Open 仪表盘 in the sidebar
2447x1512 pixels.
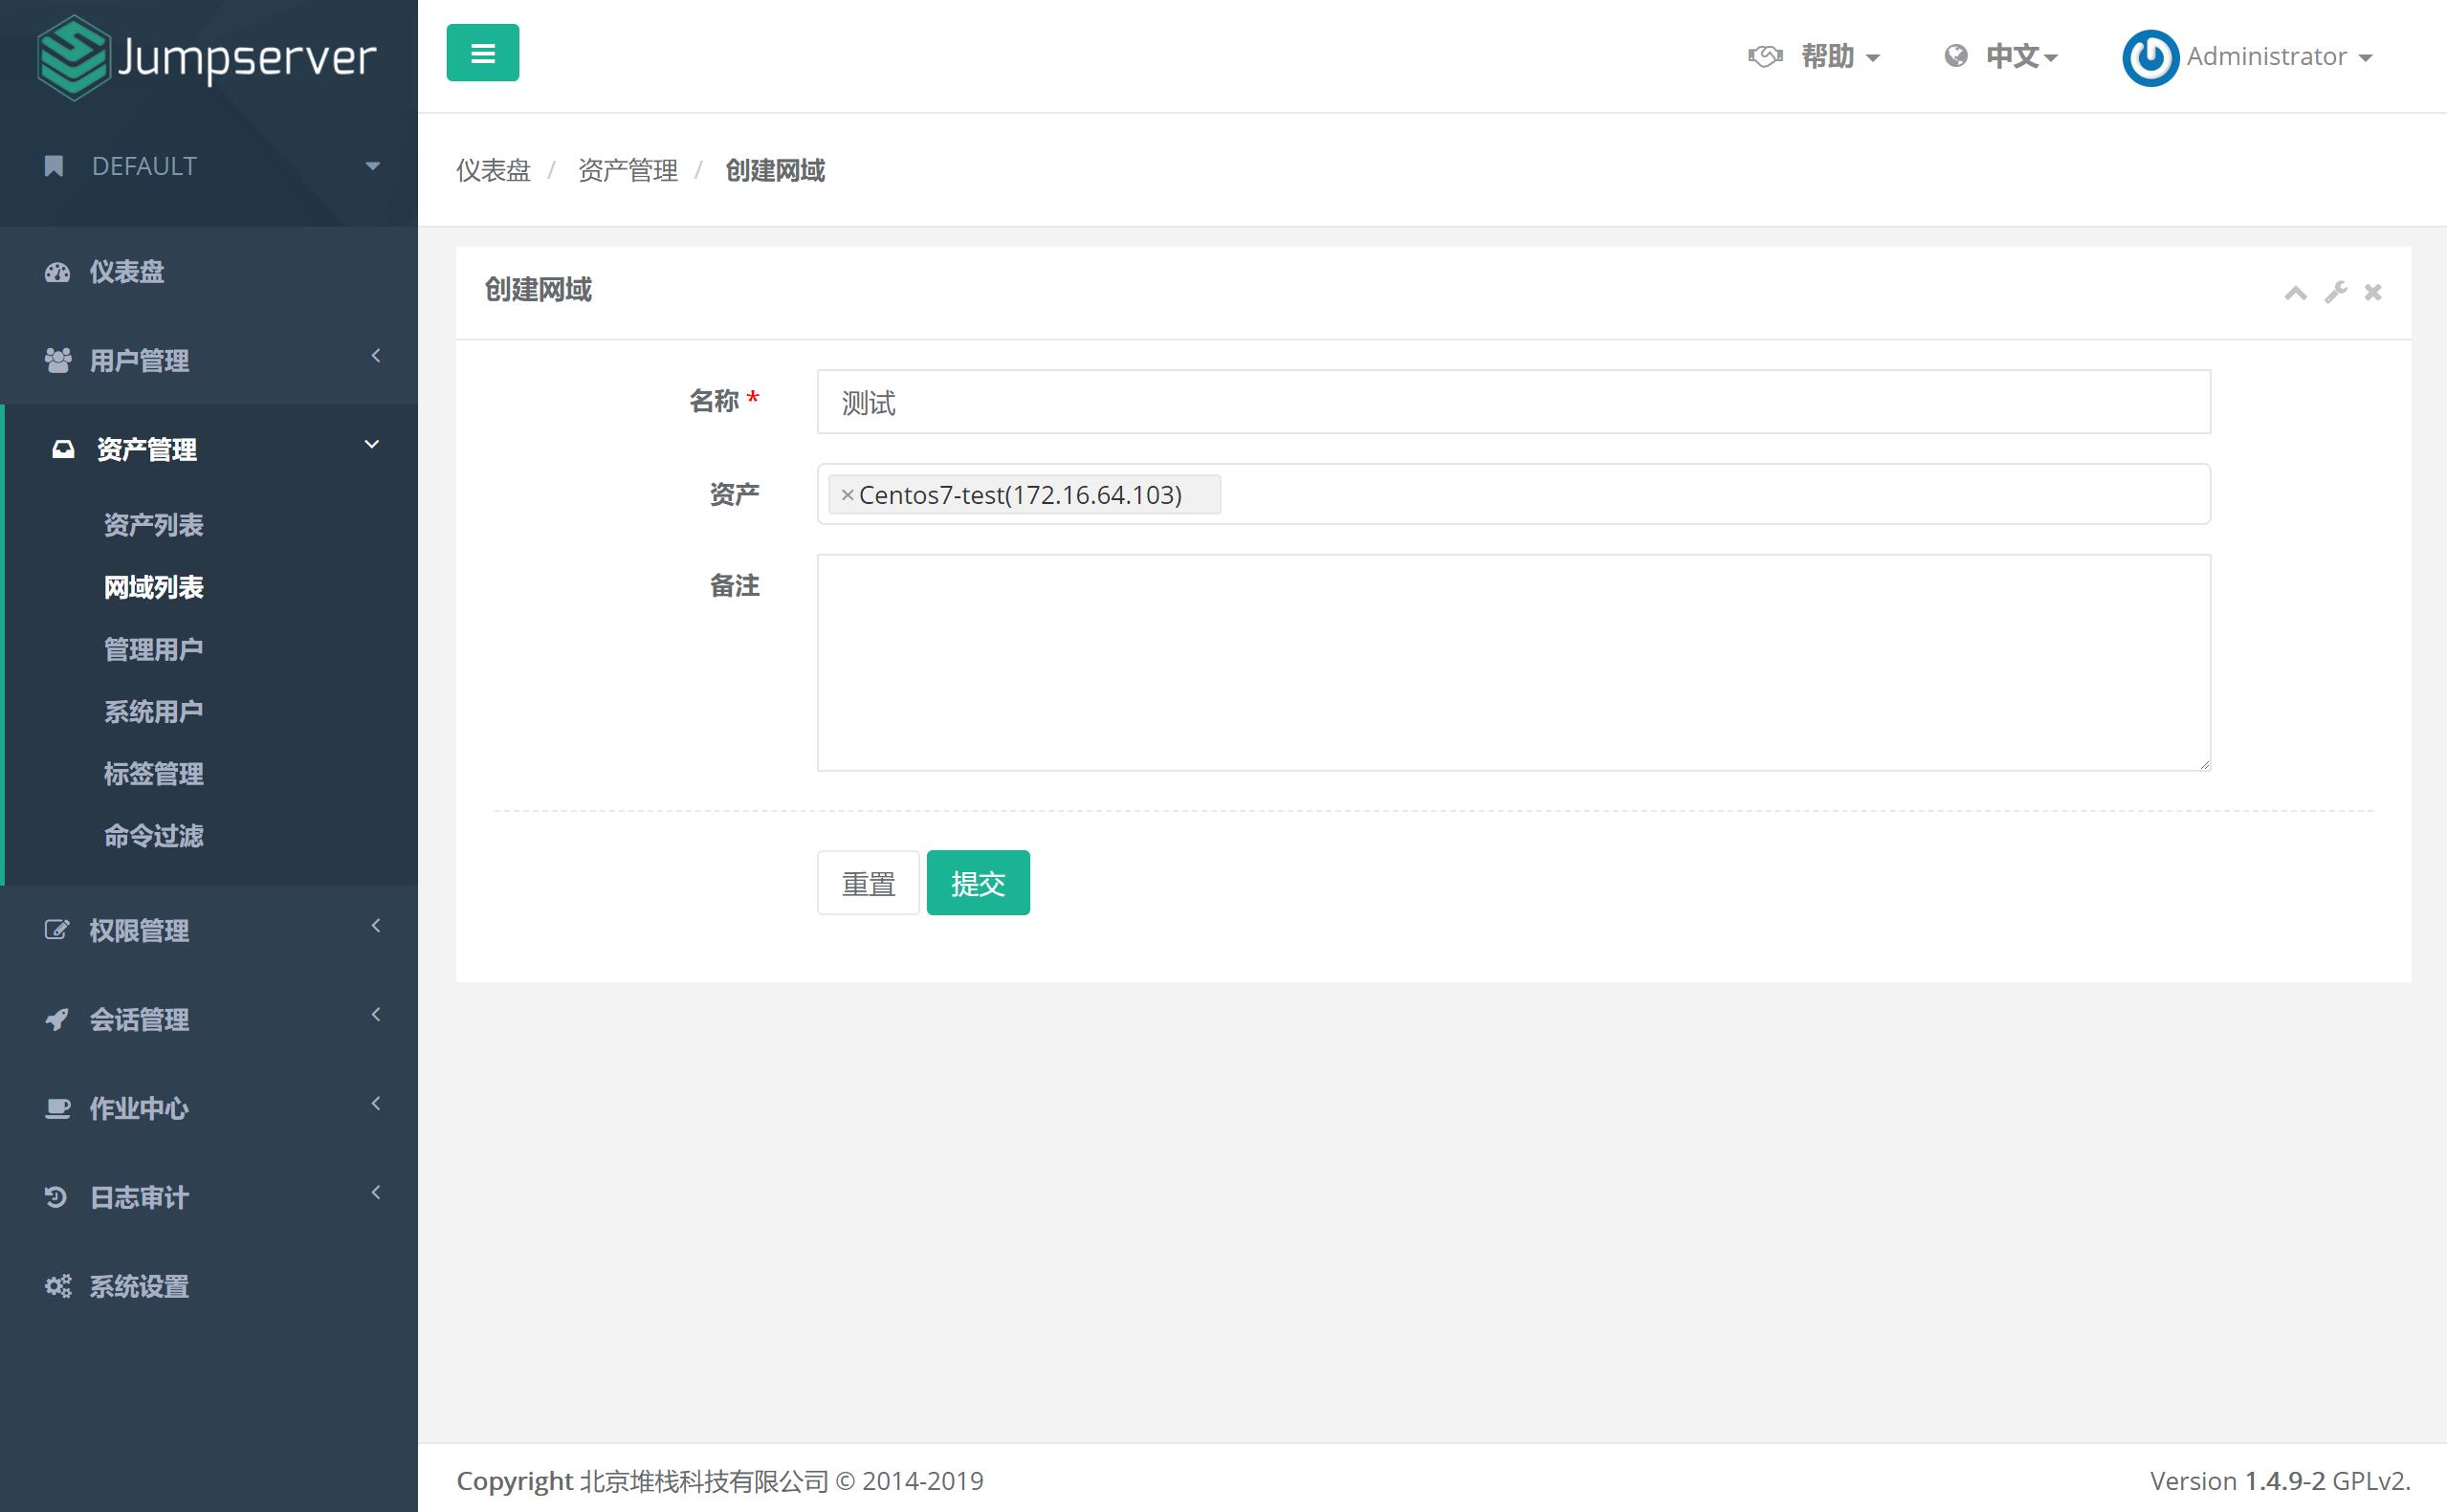tap(127, 272)
